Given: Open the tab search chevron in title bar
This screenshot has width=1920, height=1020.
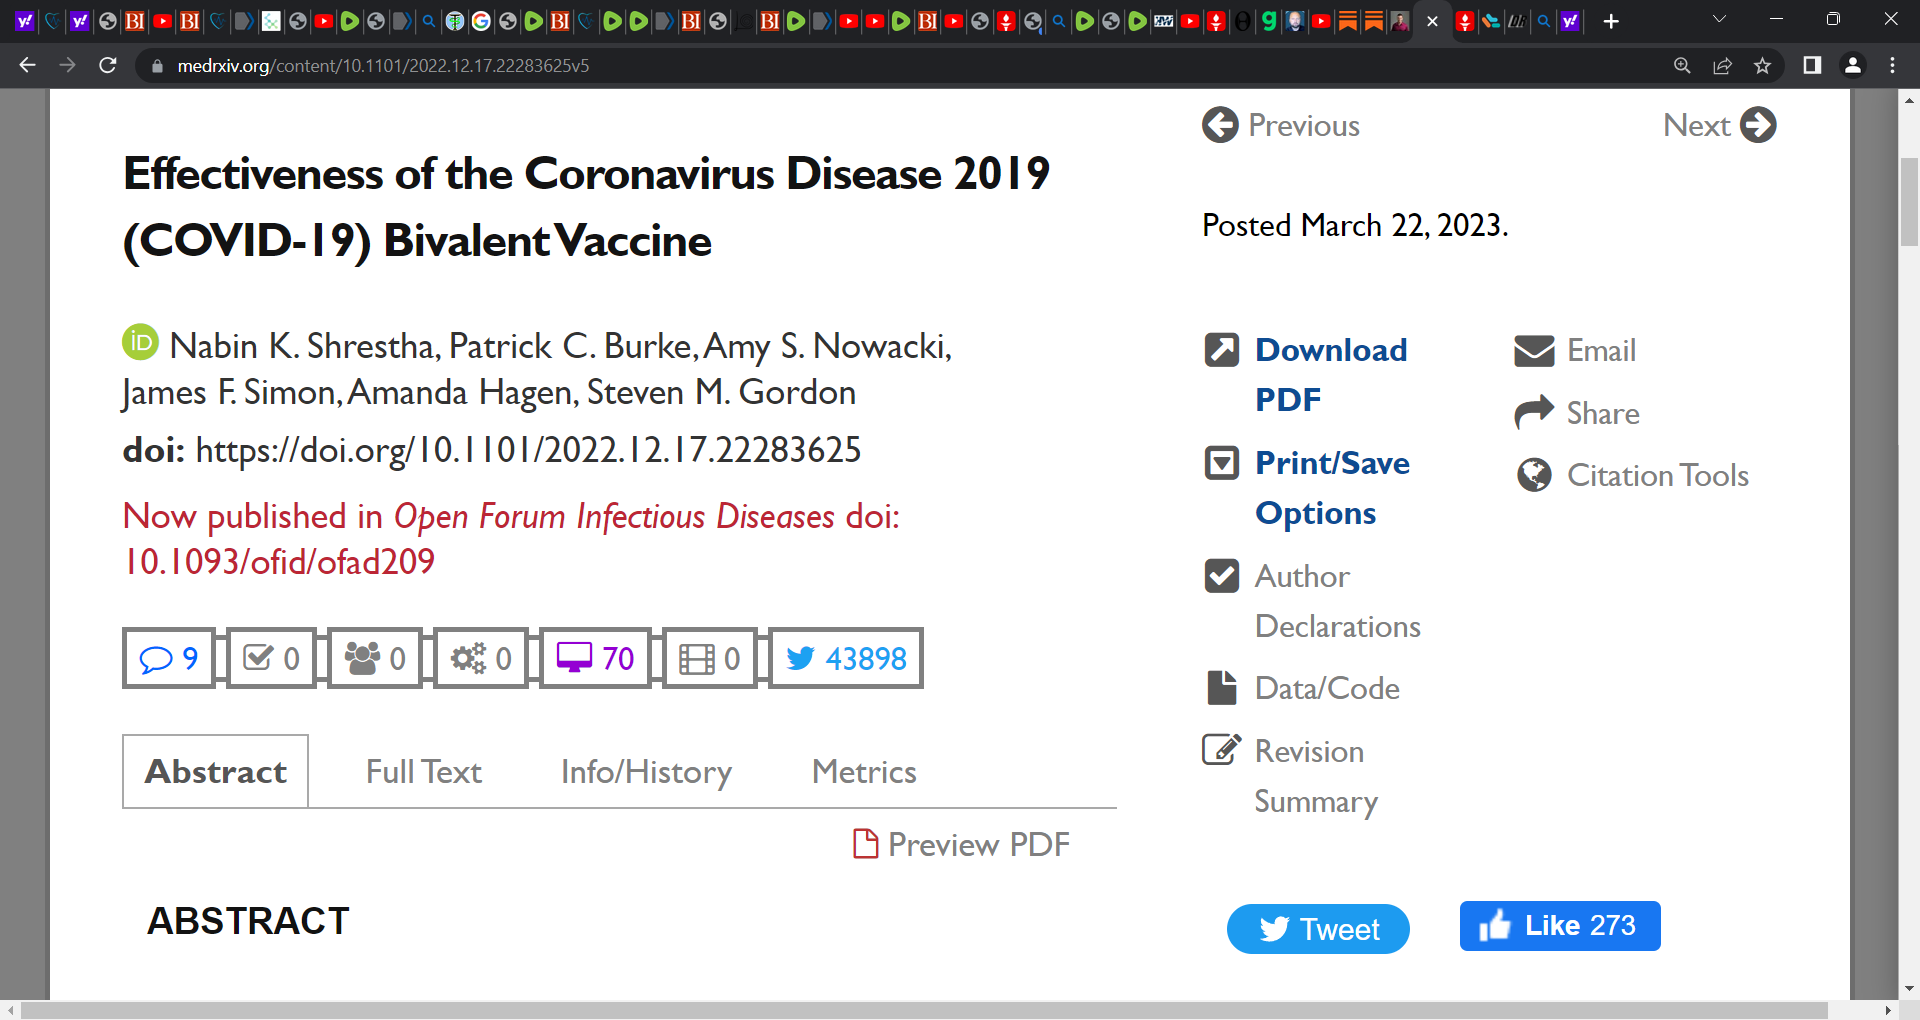Looking at the screenshot, I should [x=1719, y=19].
